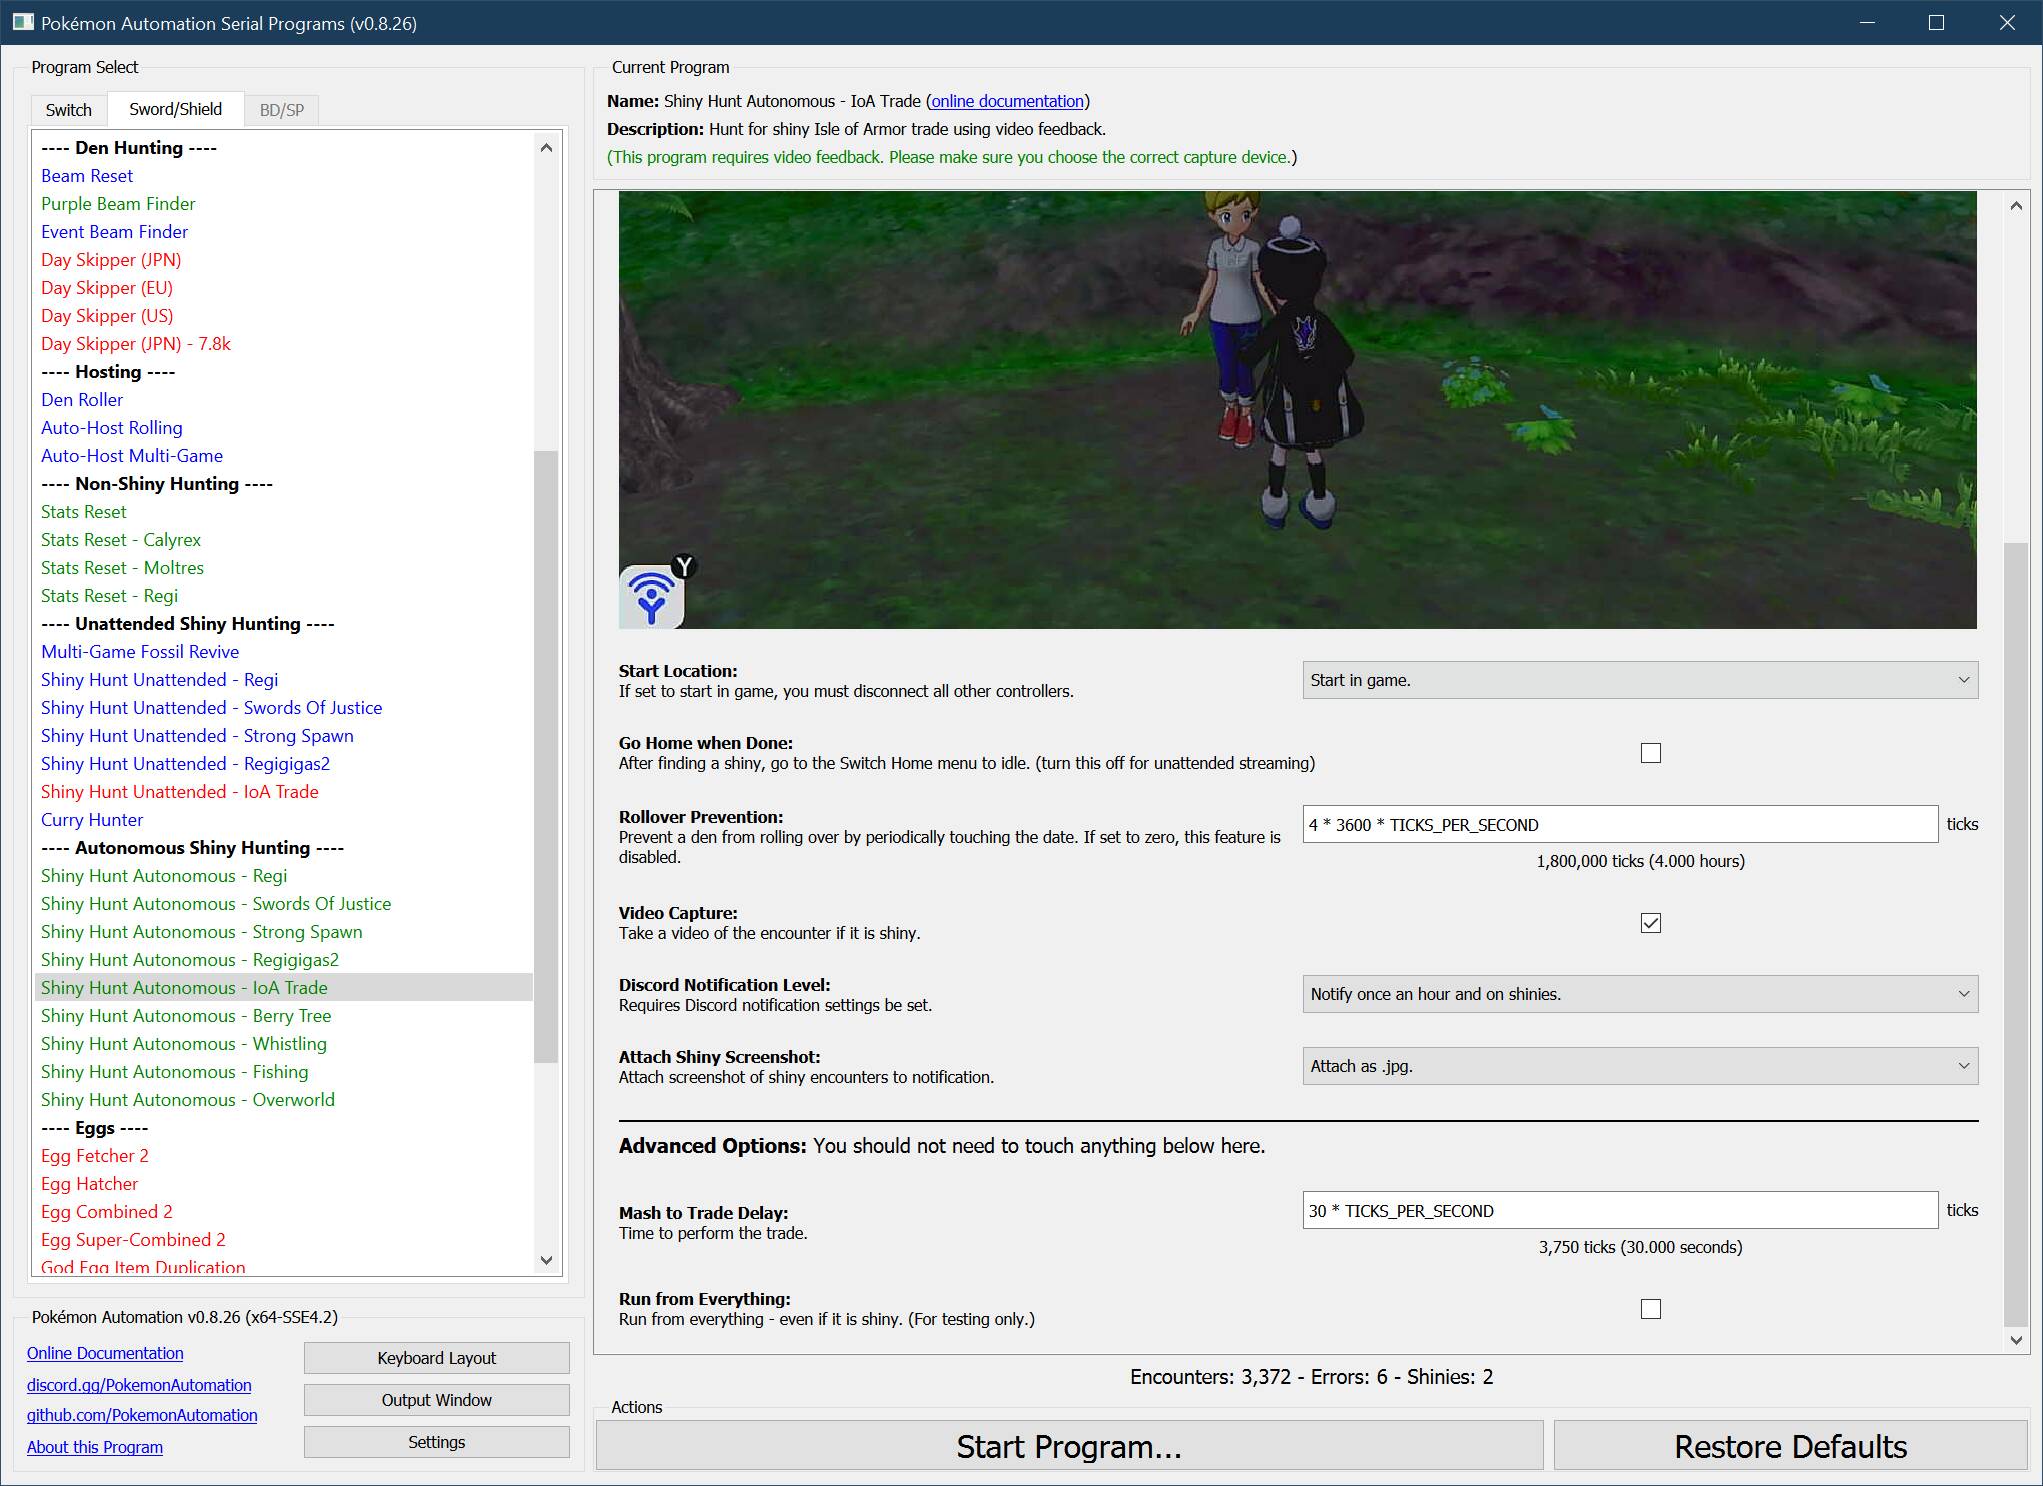
Task: Click settings panel scroll-up arrow
Action: [2015, 206]
